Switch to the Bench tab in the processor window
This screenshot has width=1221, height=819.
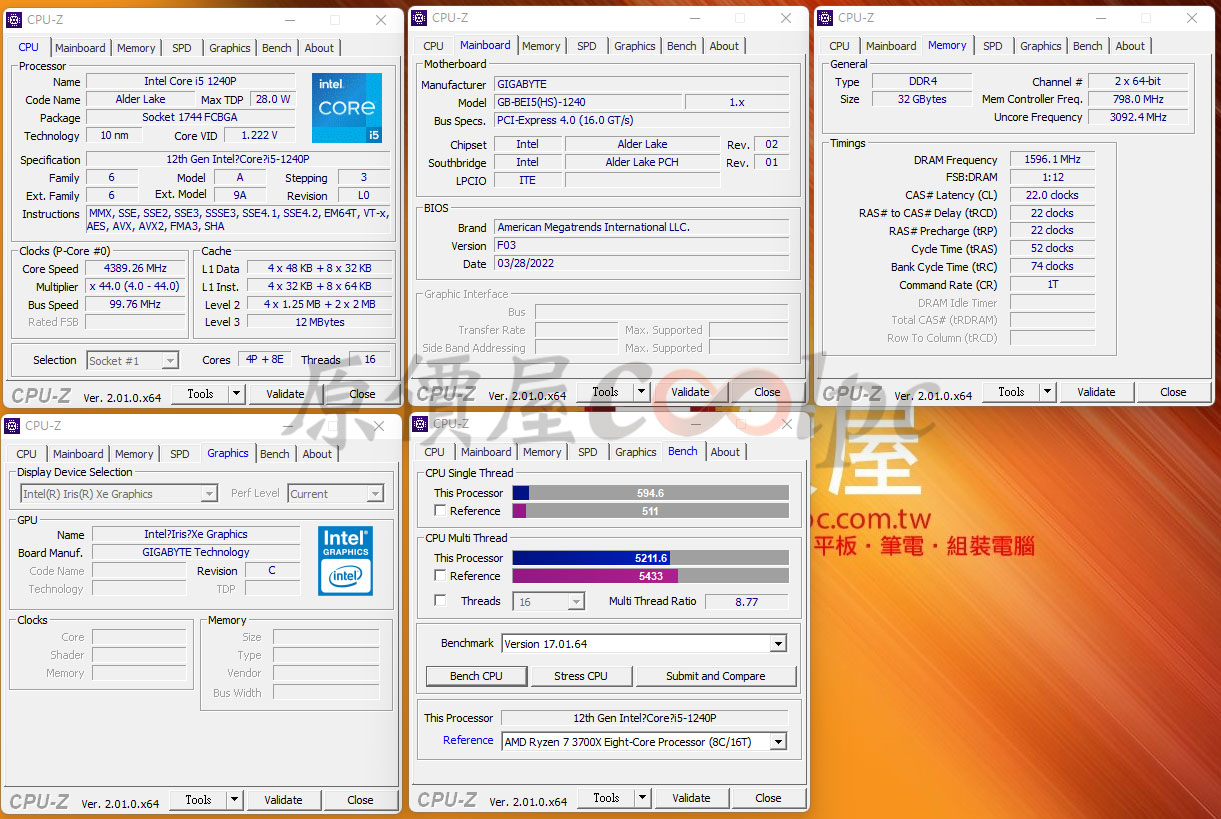point(277,48)
